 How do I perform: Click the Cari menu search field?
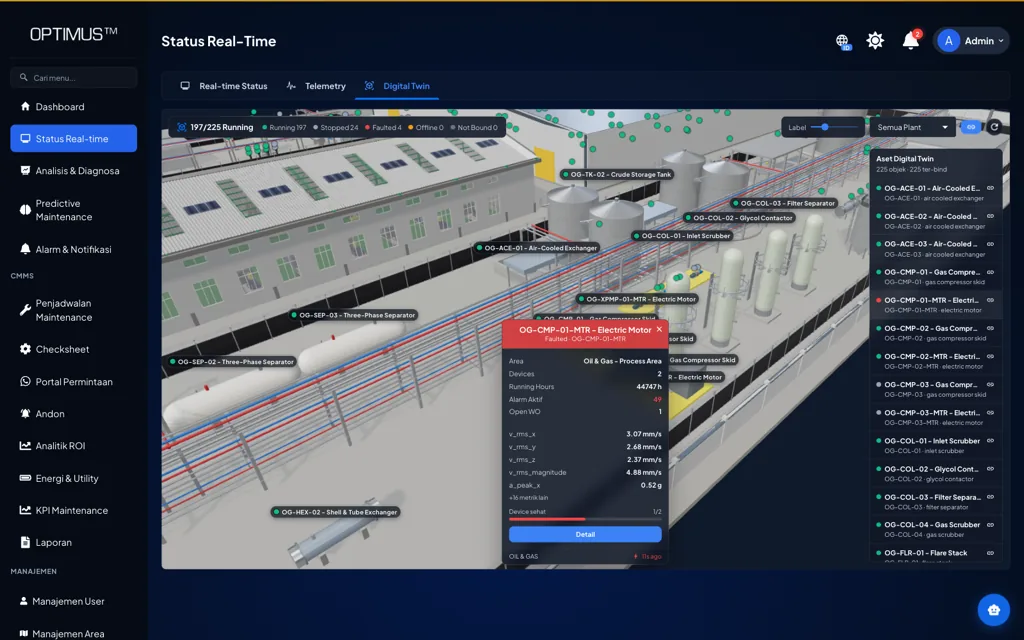pos(74,77)
